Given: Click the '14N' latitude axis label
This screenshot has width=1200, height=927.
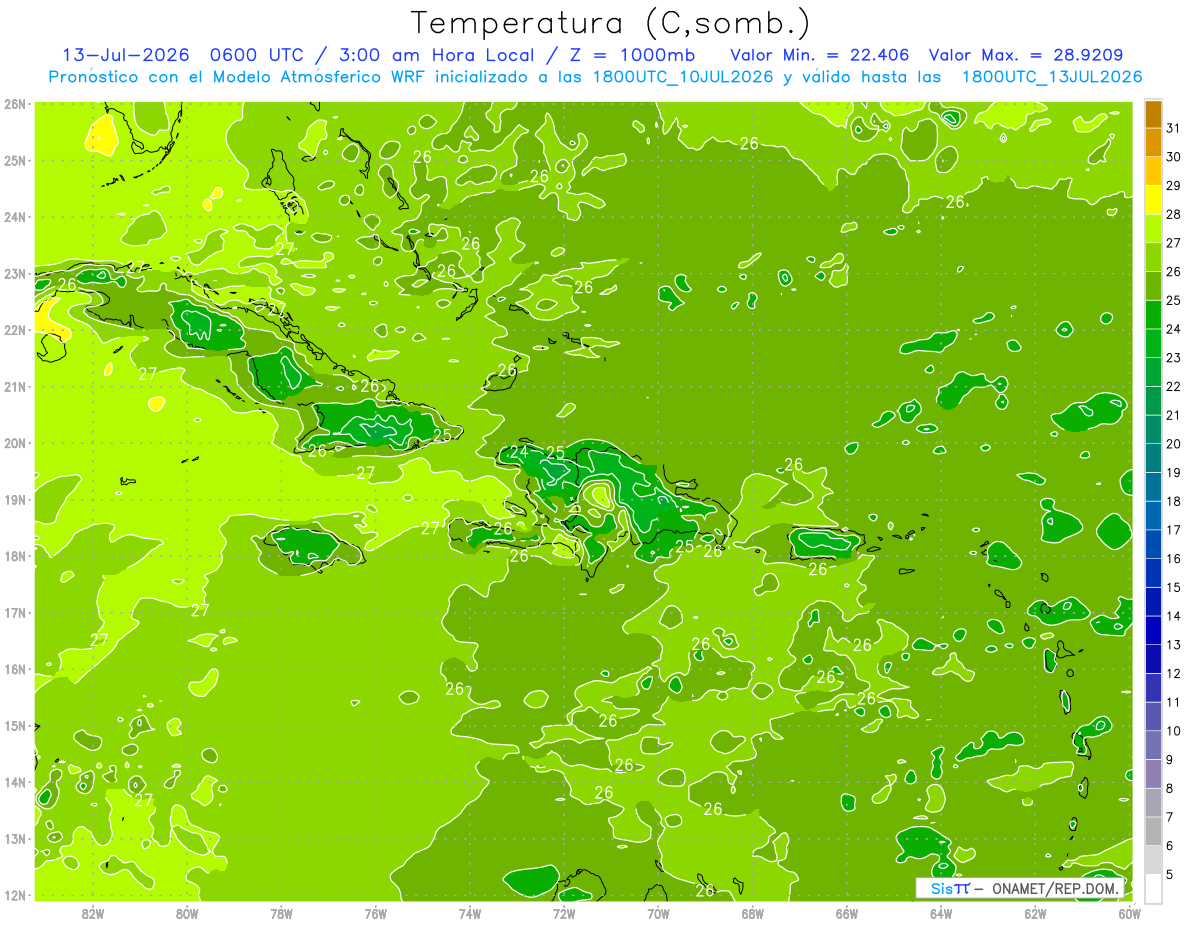Looking at the screenshot, I should click(x=15, y=782).
